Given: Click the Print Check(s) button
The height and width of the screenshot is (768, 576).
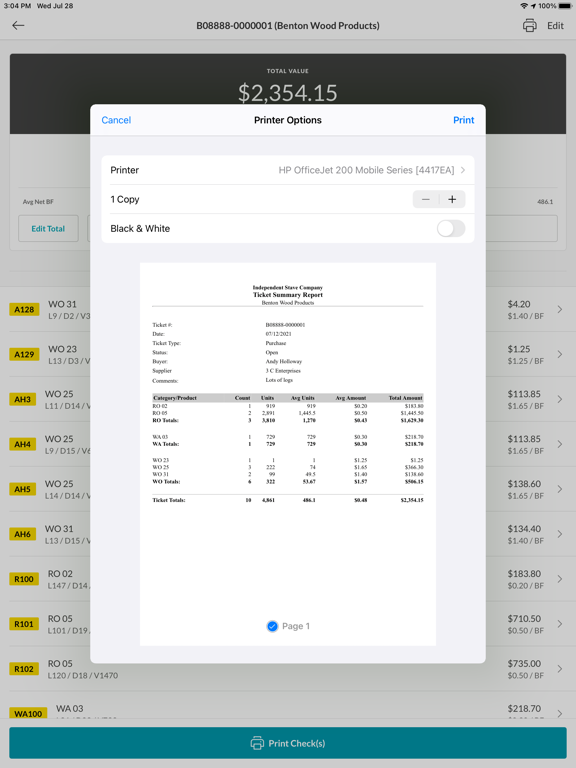Looking at the screenshot, I should [288, 743].
